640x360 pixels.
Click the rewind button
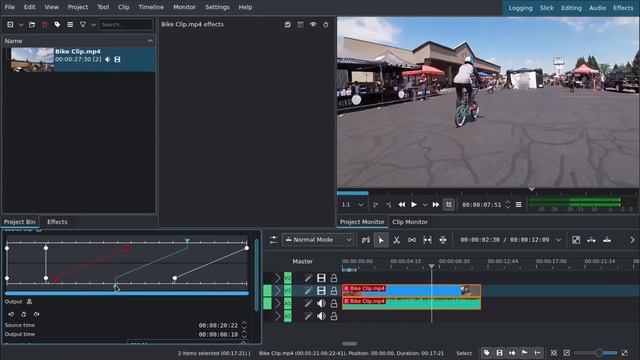402,204
